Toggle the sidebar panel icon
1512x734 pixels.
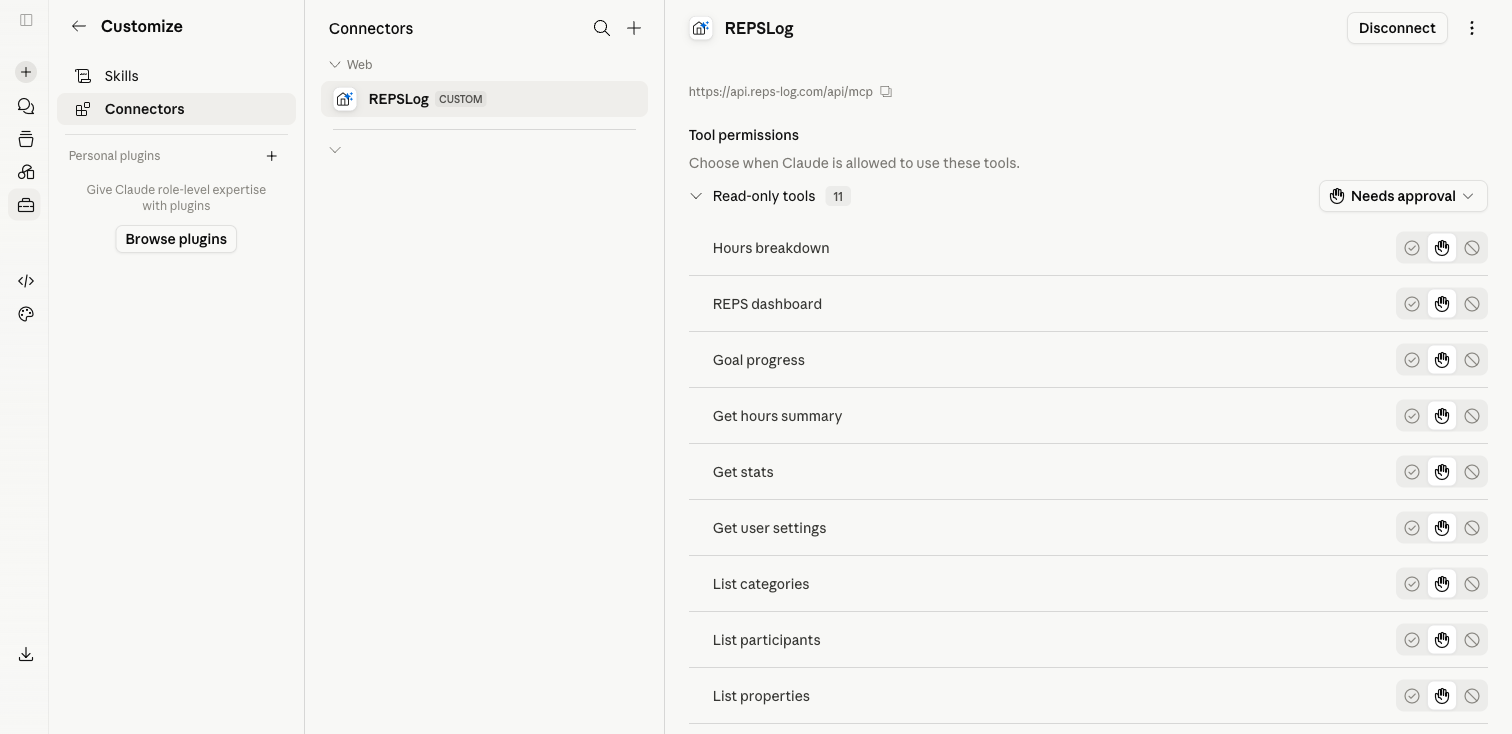click(x=26, y=20)
